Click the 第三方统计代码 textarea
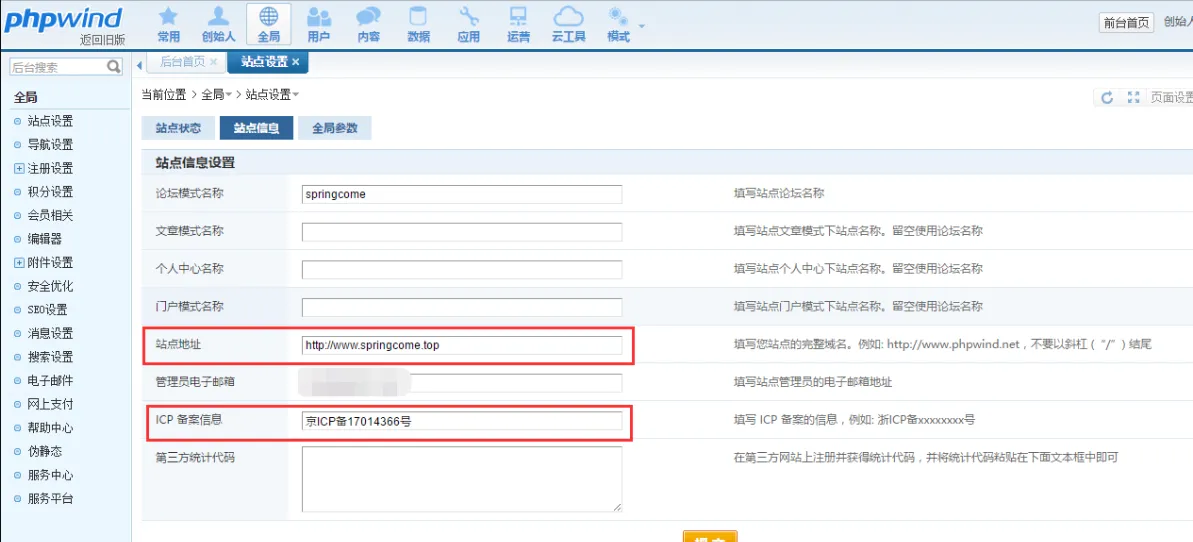 click(x=462, y=479)
